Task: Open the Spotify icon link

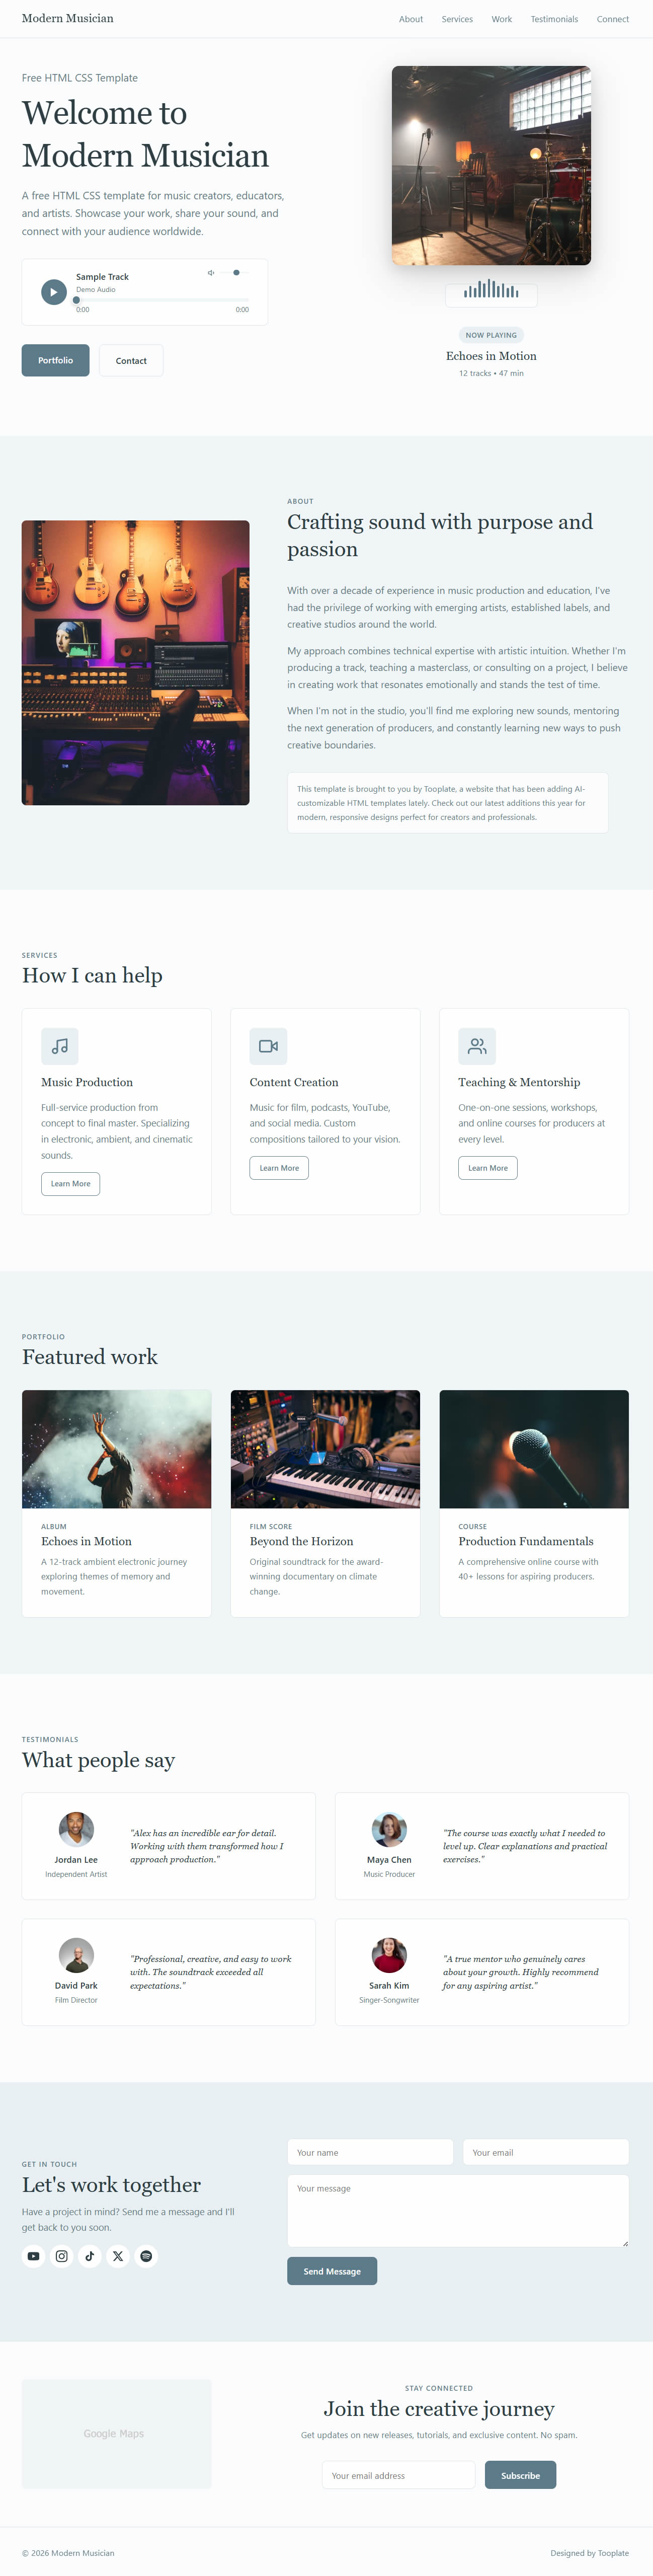Action: click(146, 2255)
